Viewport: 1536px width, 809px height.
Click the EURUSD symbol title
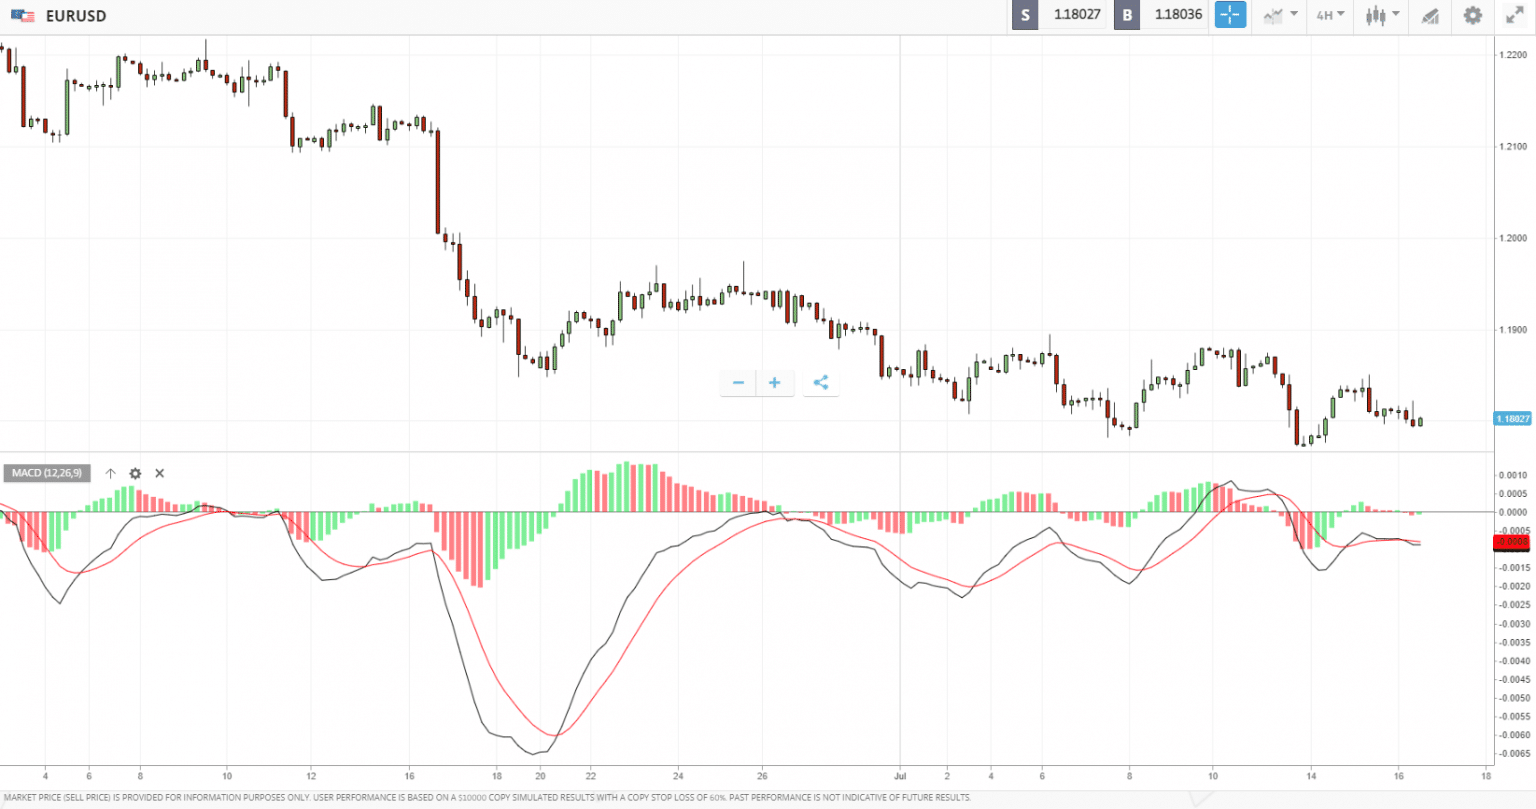pos(76,16)
